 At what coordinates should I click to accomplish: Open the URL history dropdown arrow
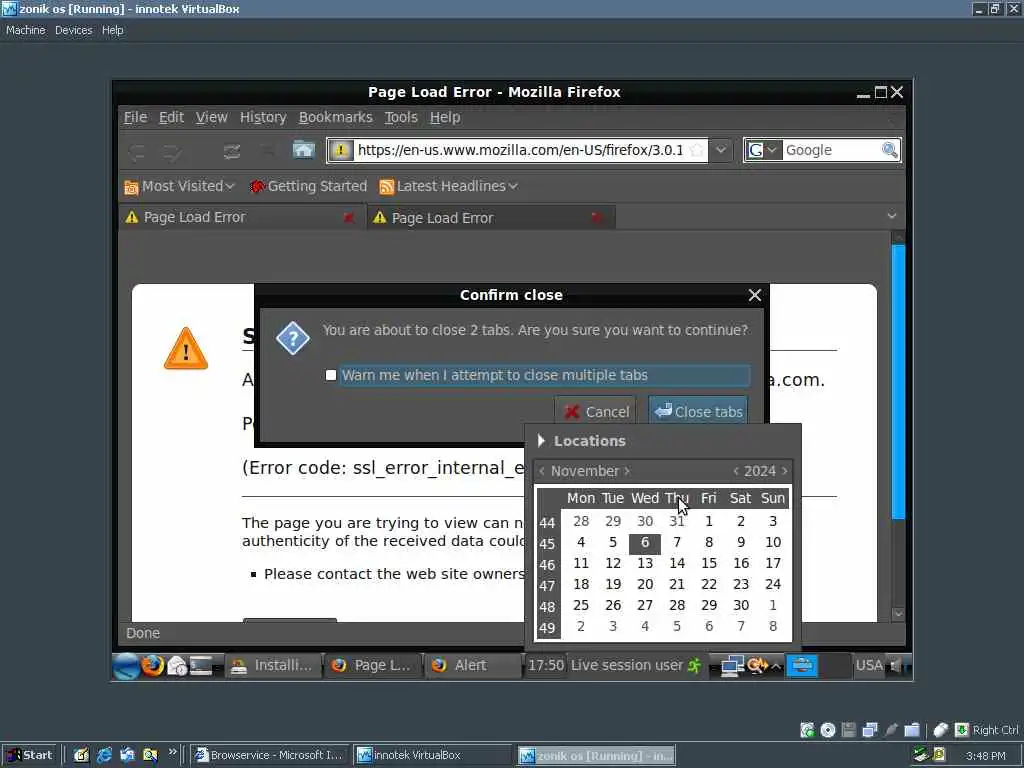720,150
